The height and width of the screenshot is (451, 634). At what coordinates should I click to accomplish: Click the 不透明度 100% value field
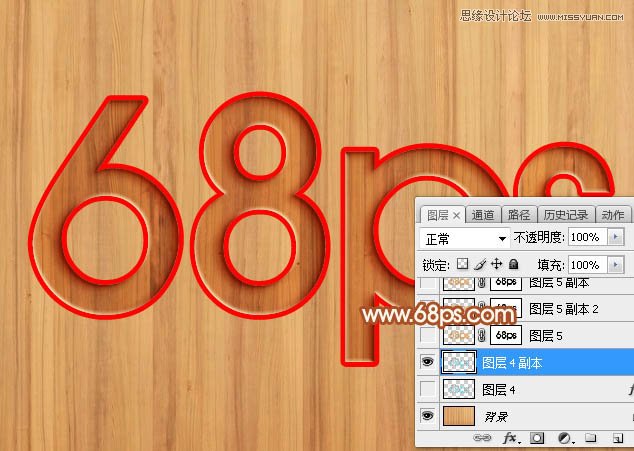588,237
